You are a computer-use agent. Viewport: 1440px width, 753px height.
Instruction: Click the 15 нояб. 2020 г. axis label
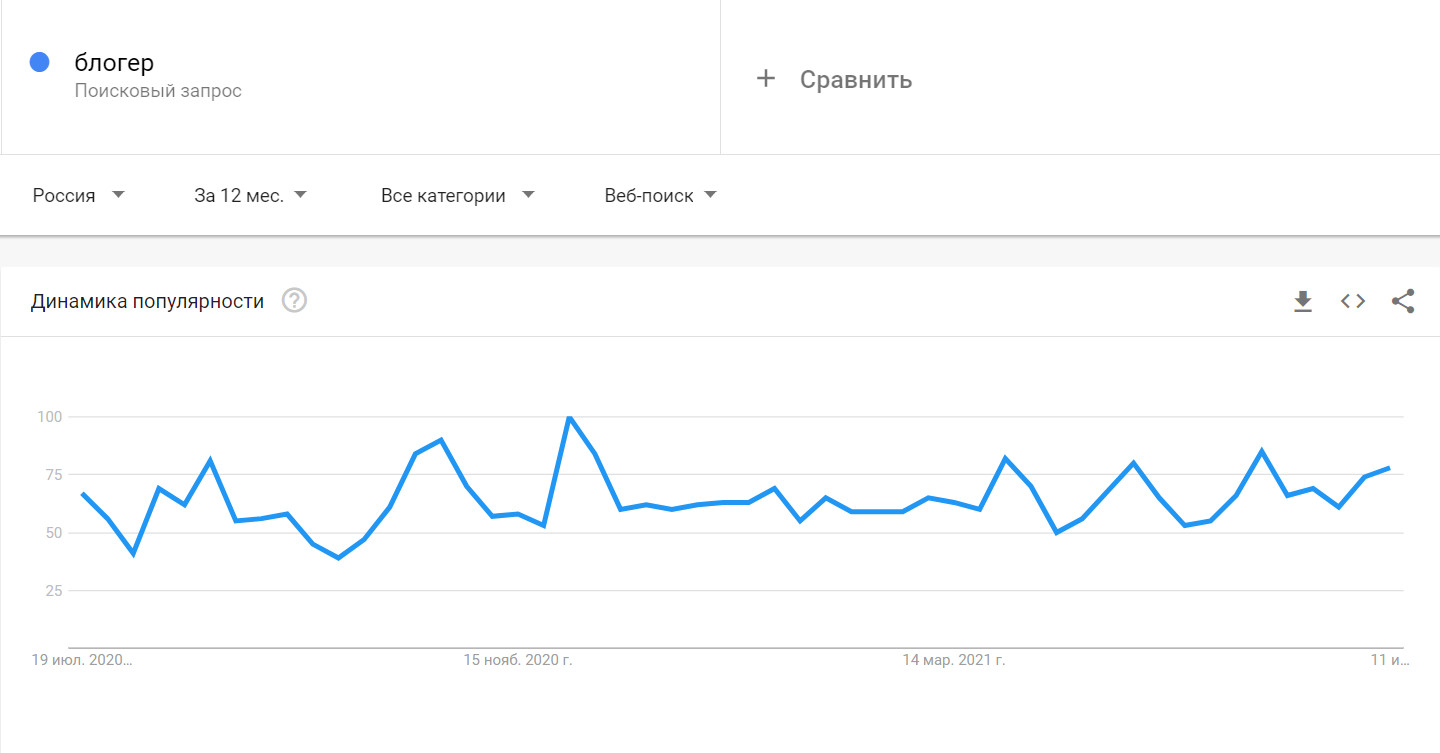click(x=517, y=660)
